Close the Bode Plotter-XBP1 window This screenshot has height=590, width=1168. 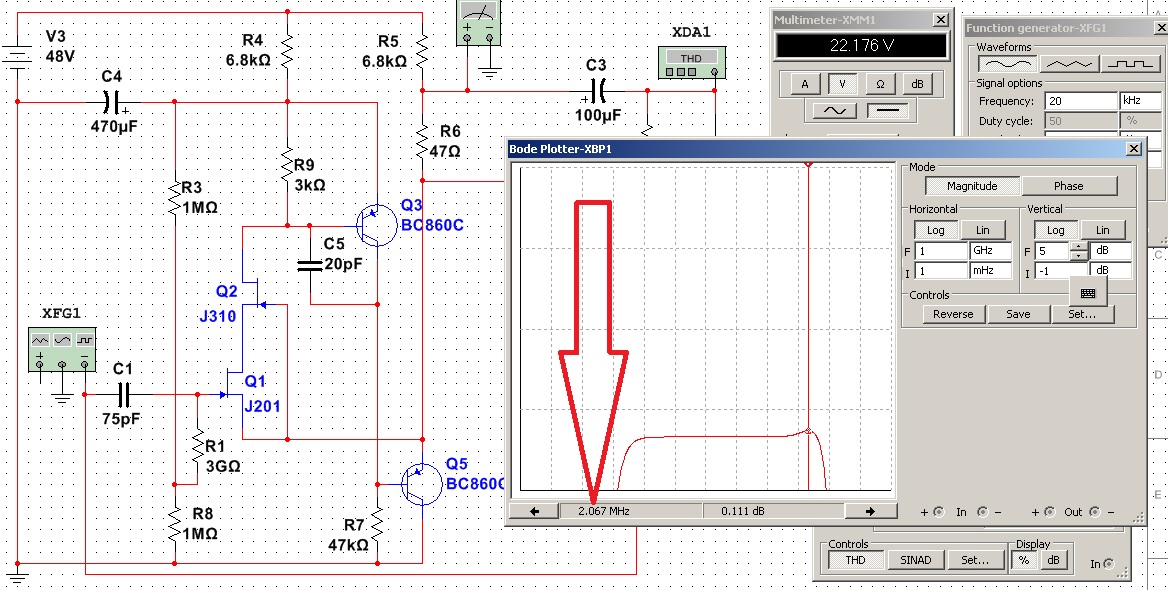coord(1134,149)
